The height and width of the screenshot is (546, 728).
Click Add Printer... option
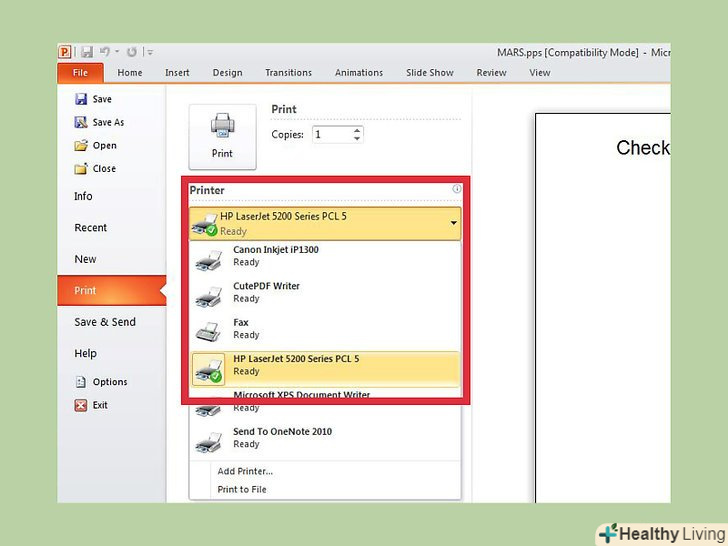pos(245,471)
